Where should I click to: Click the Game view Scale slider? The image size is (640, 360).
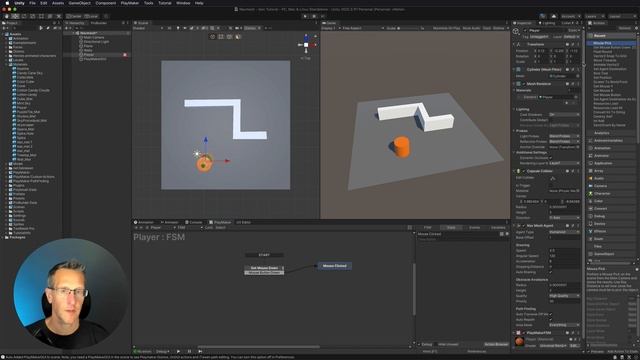point(408,28)
